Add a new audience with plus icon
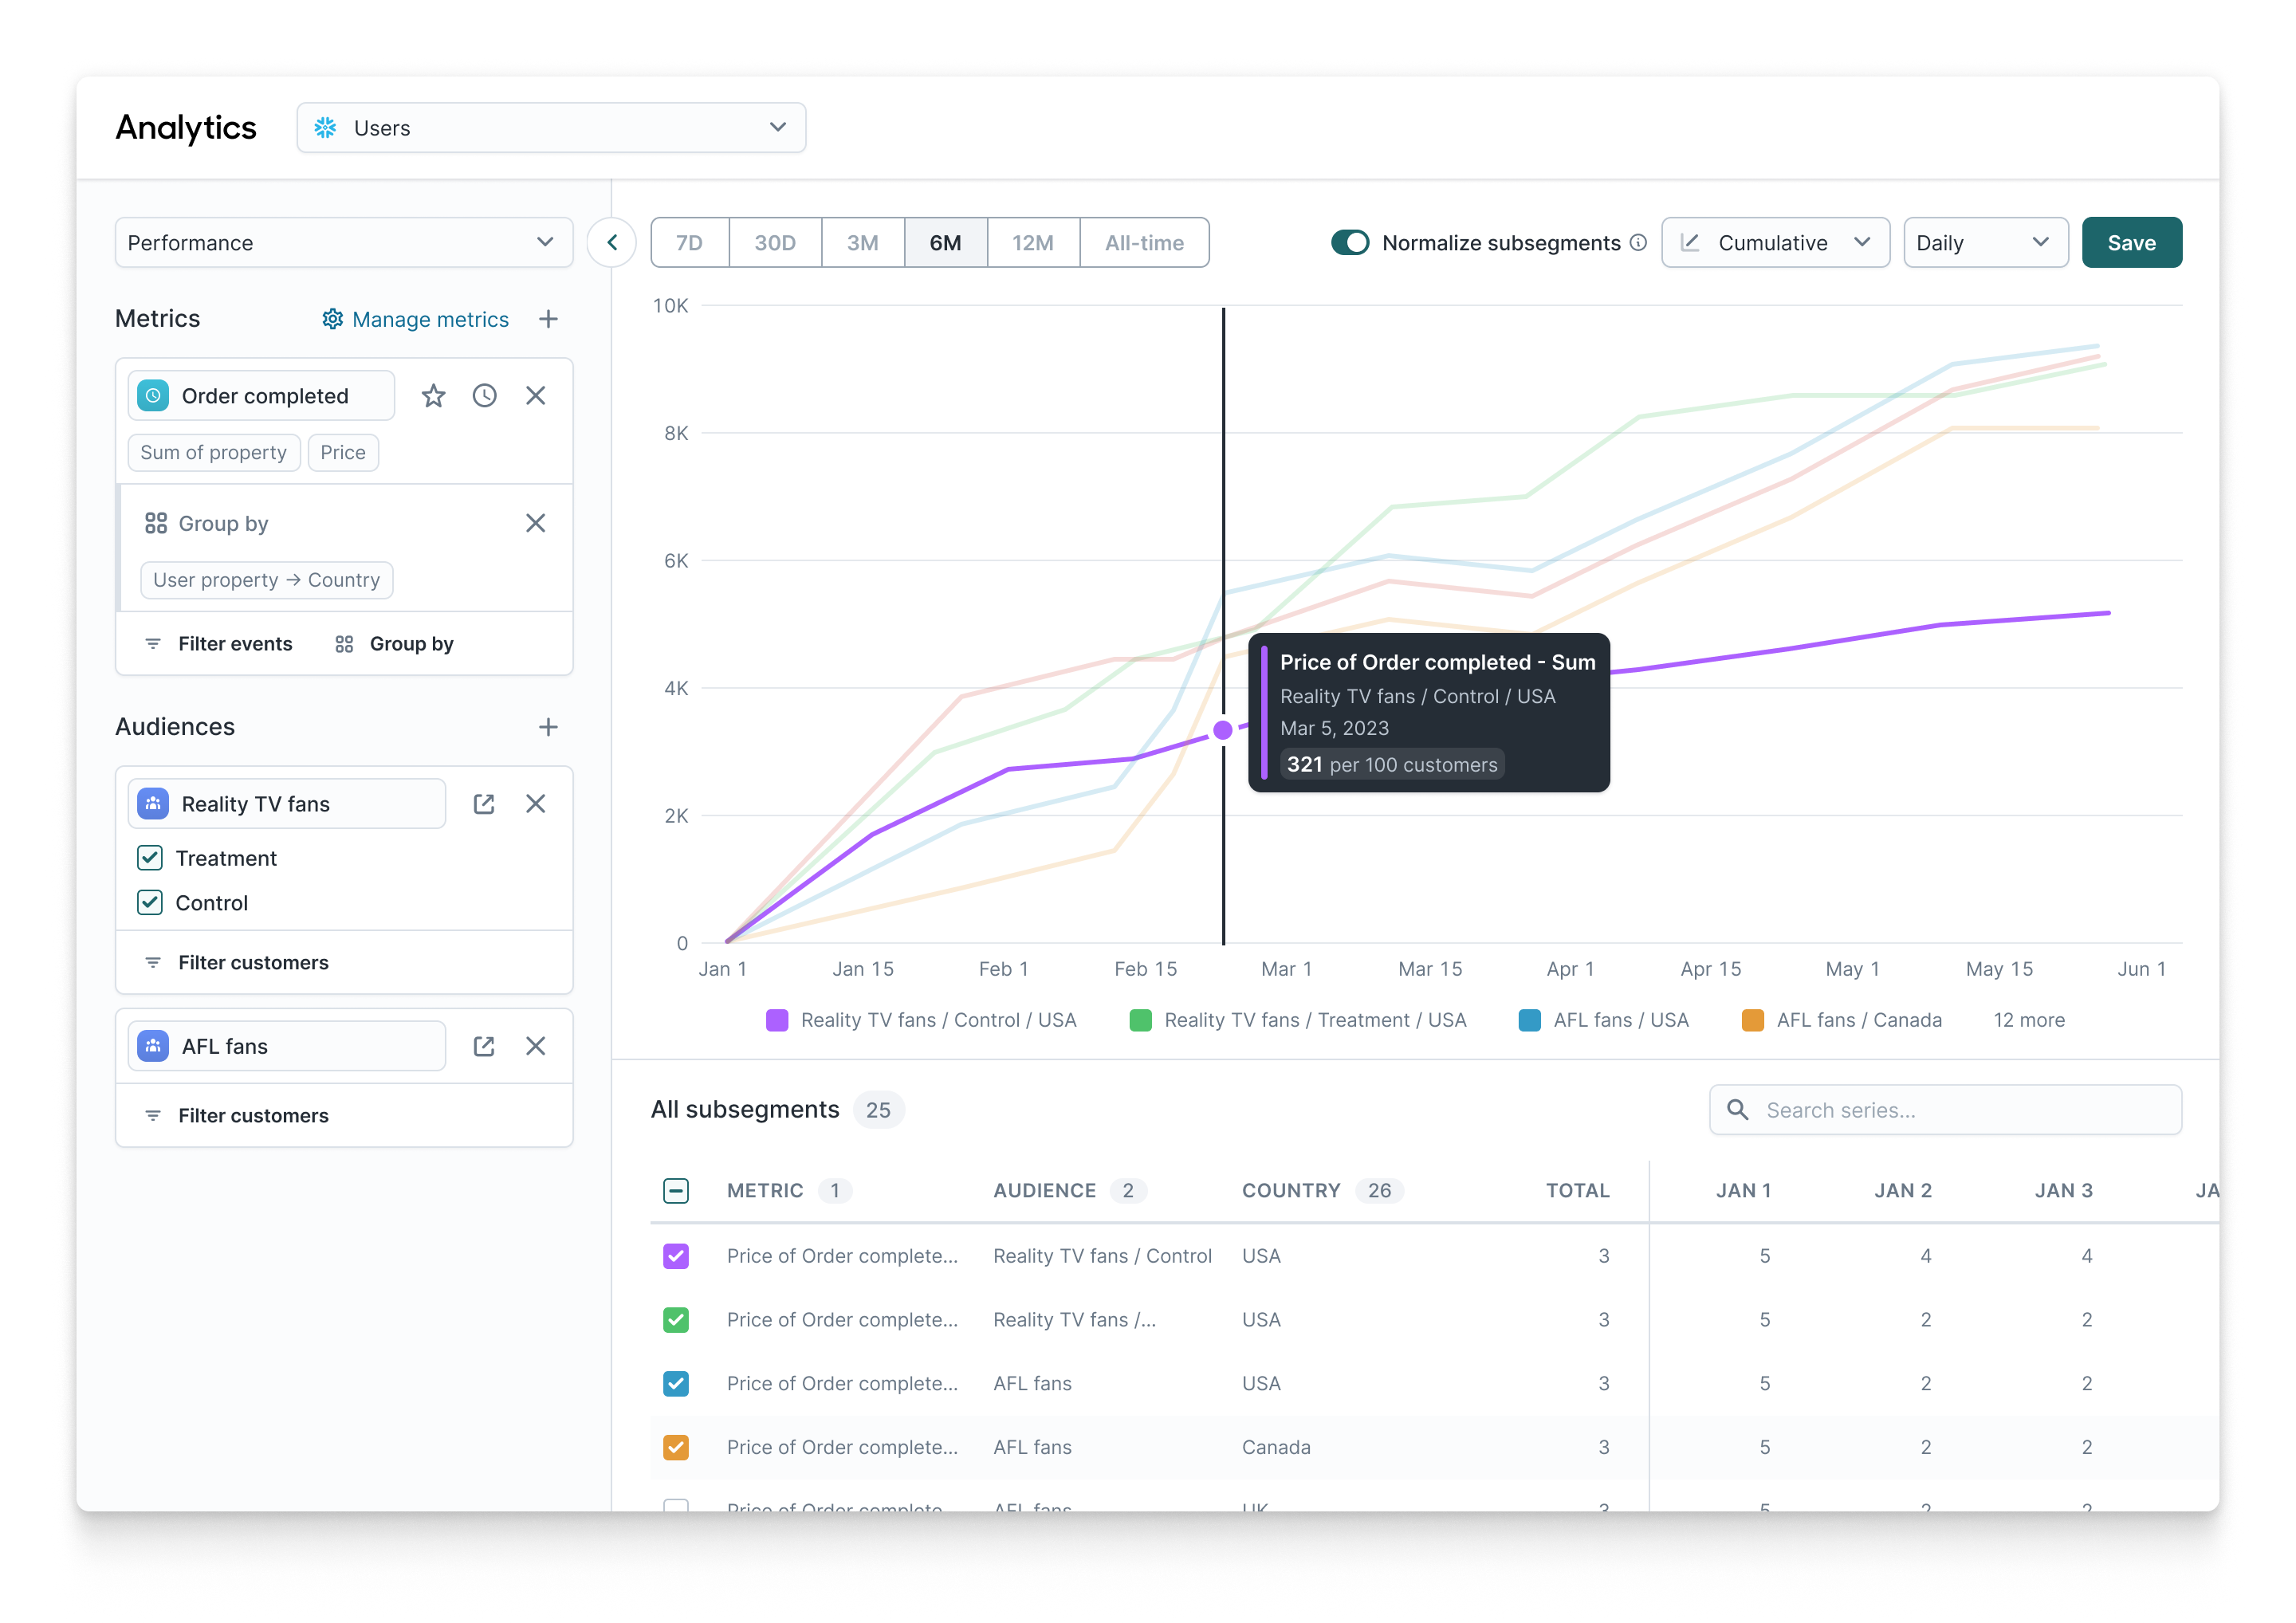This screenshot has height=1623, width=2296. click(548, 727)
